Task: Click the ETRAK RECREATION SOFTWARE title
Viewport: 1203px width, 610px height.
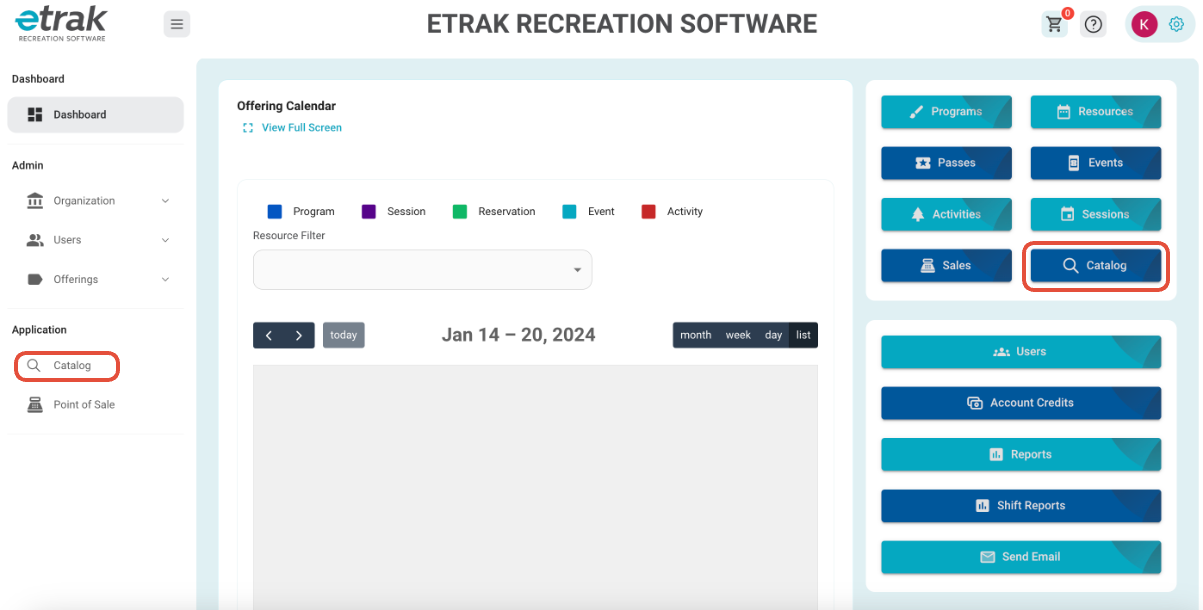Action: pos(622,24)
